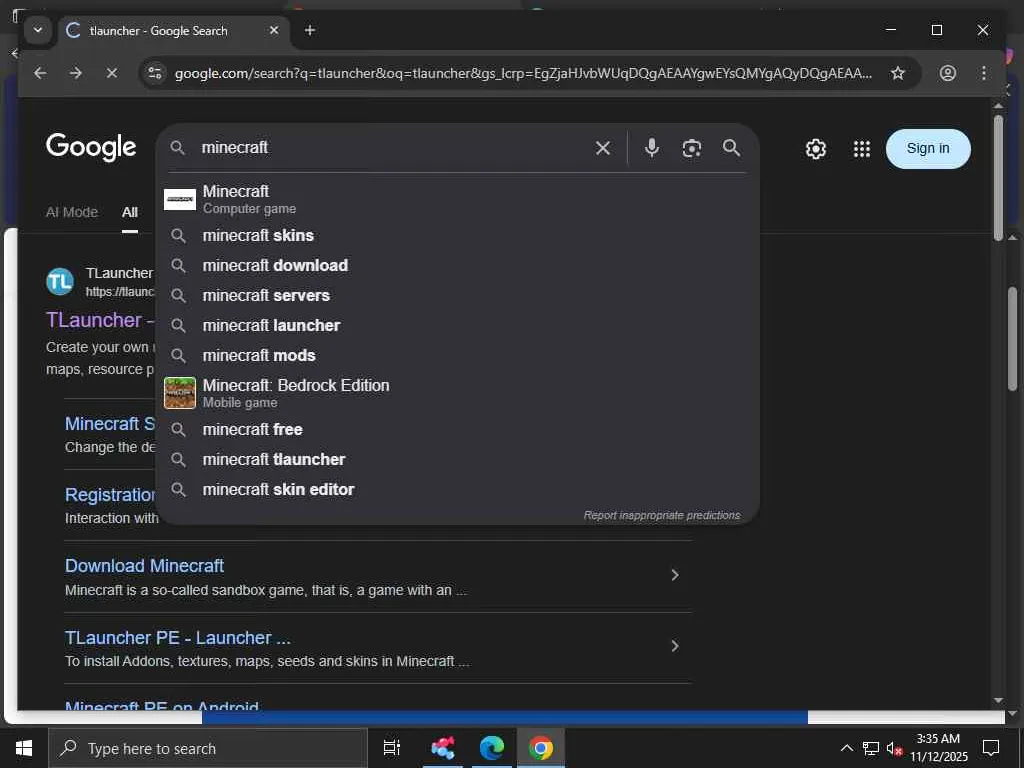Open the TLauncher PE - Launcher link

point(178,637)
